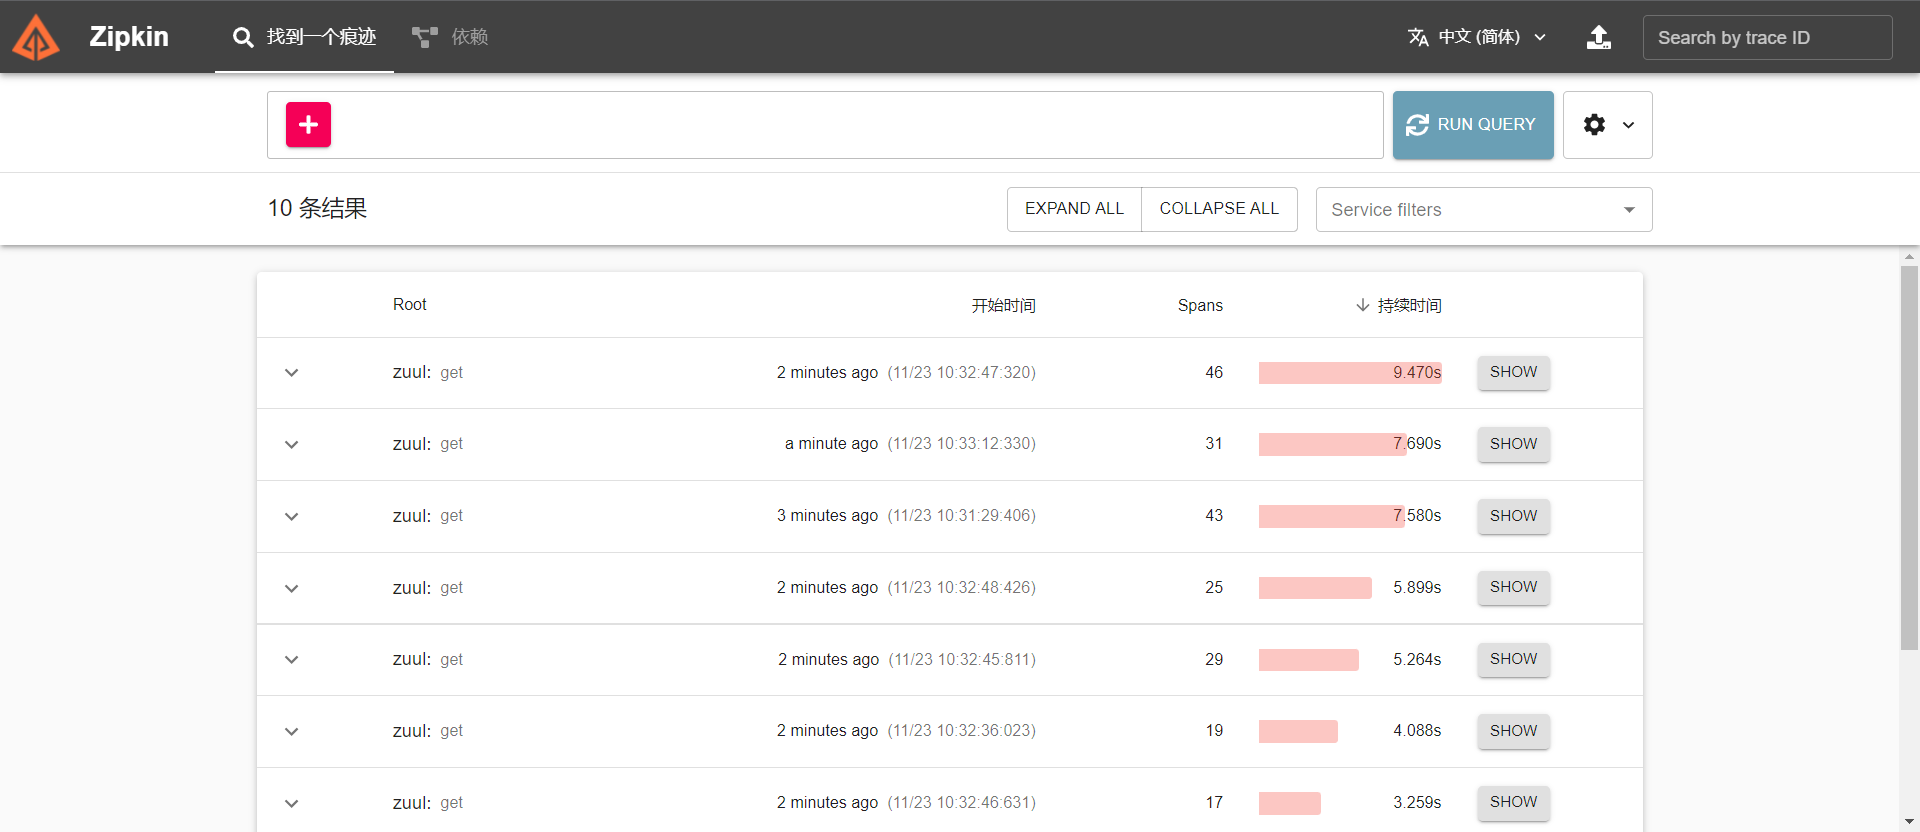Viewport: 1920px width, 832px height.
Task: Click the Spans column header
Action: pos(1200,305)
